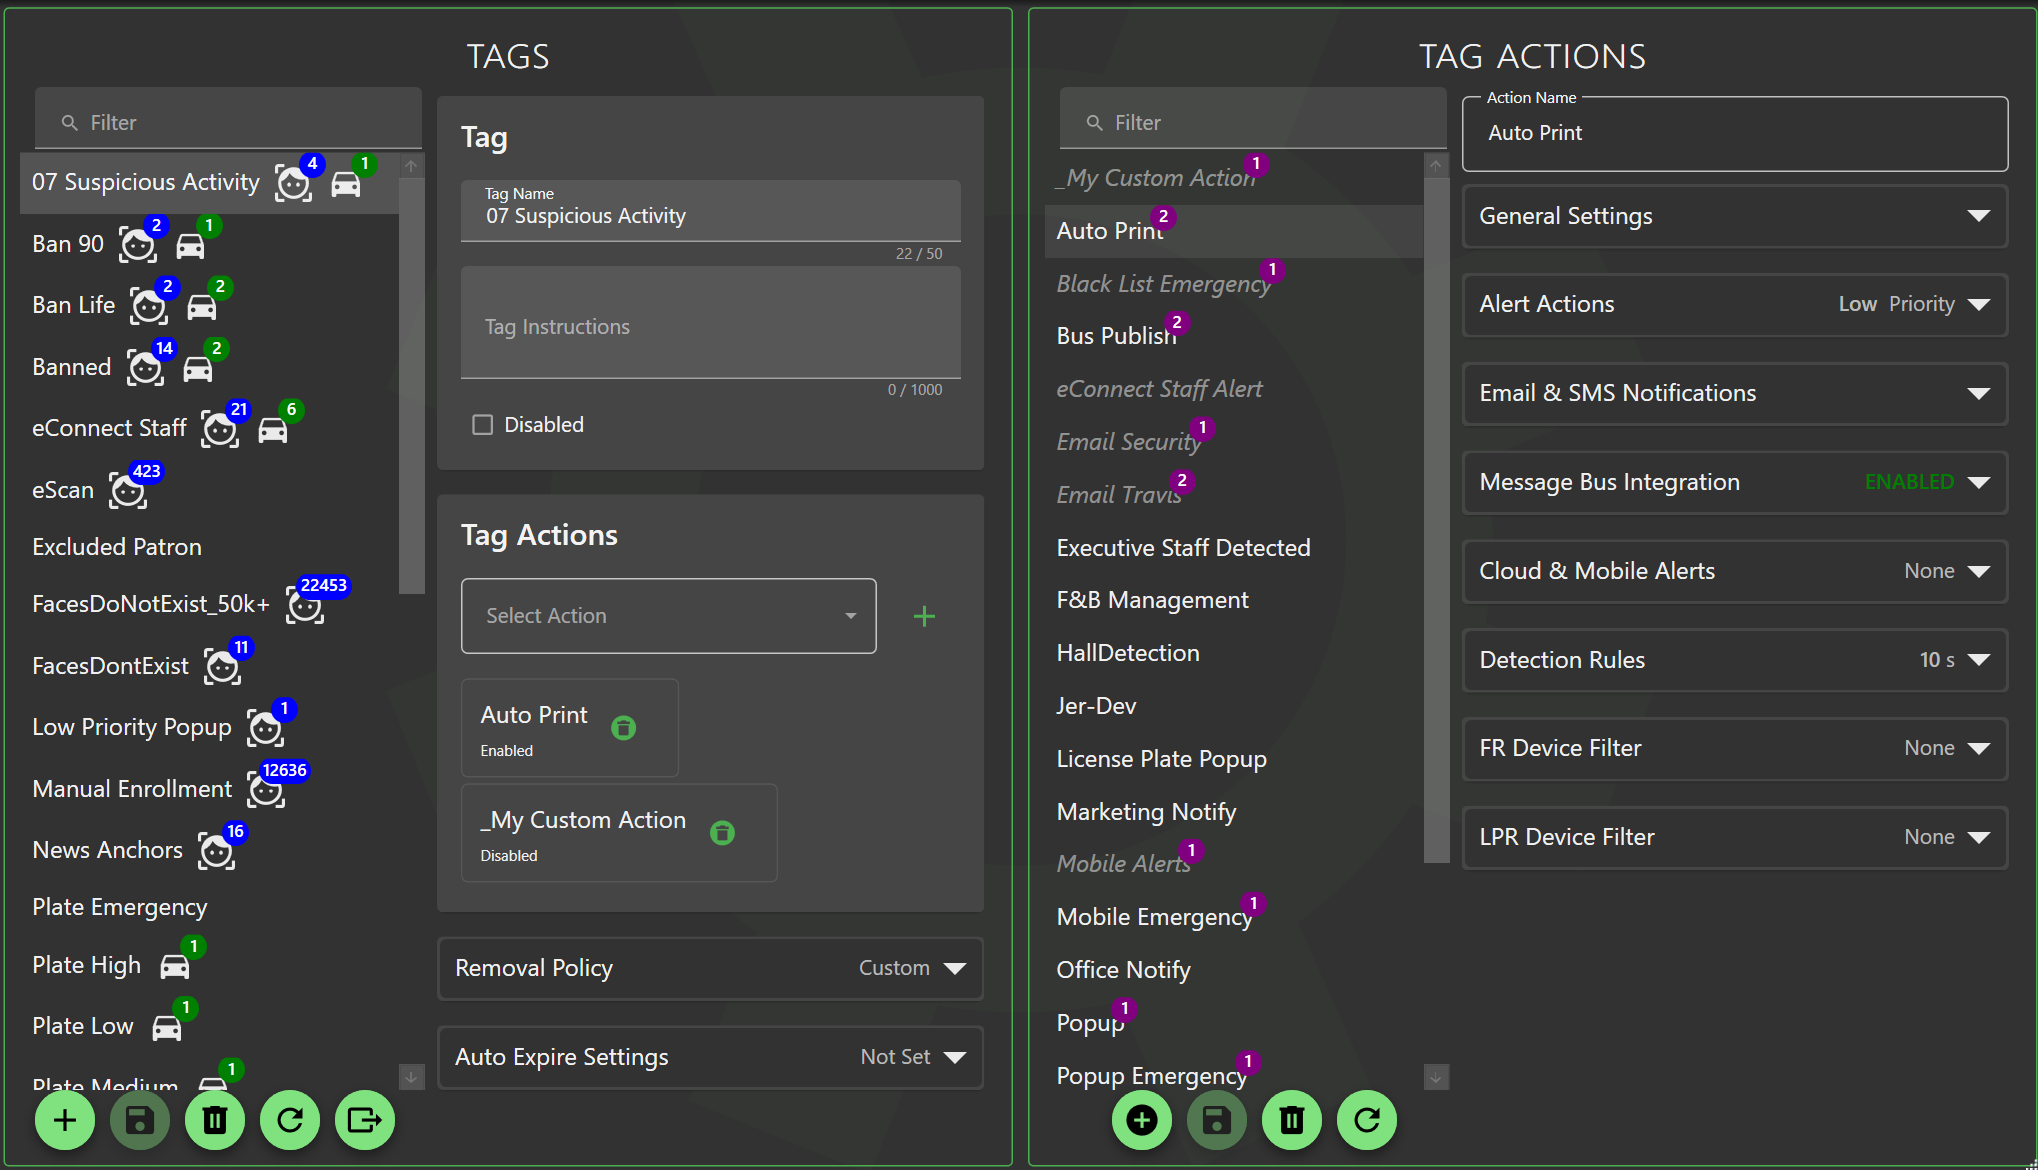Image resolution: width=2038 pixels, height=1170 pixels.
Task: Click the Filter field in the Tags panel
Action: pos(228,121)
